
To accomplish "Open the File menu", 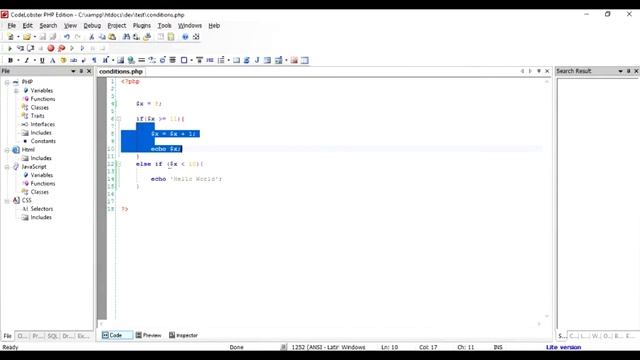I will 11,25.
